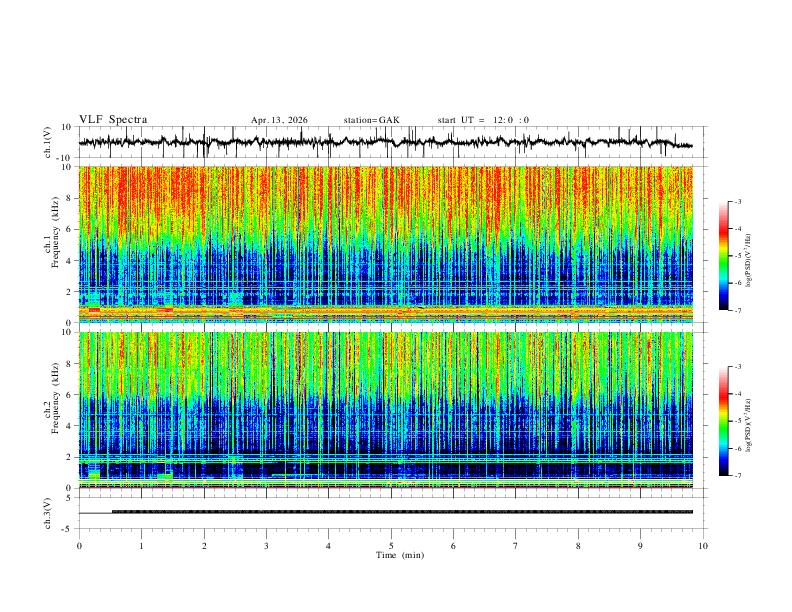
Task: Click the ch.1 'log(PSD)(V²/Hz)' colorbar label
Action: pyautogui.click(x=748, y=260)
